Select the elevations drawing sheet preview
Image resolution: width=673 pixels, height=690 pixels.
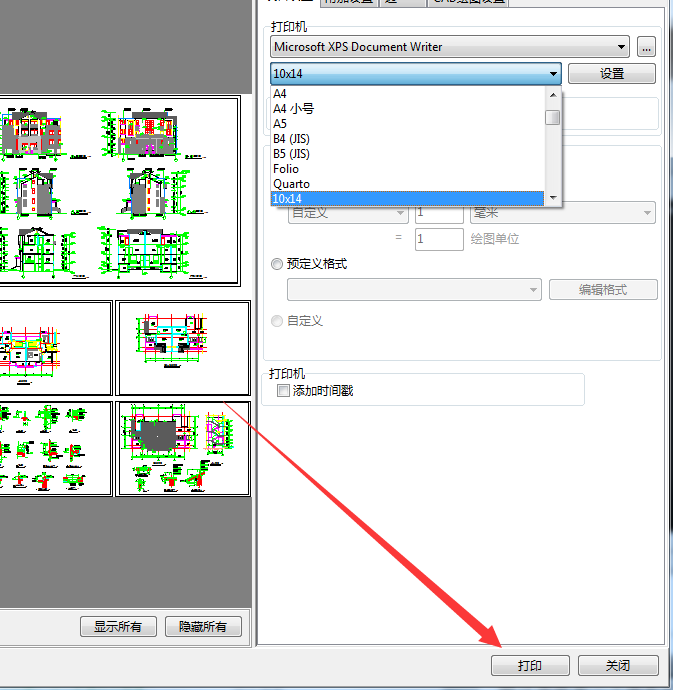pos(119,191)
